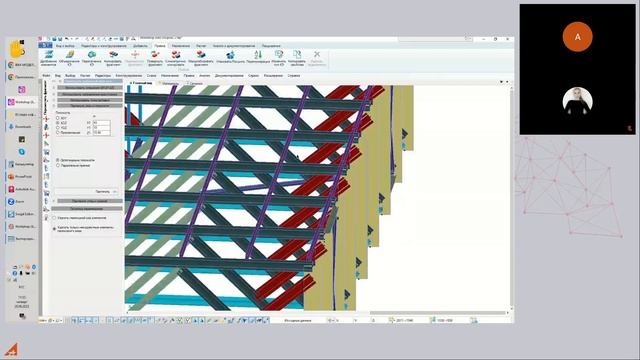Toggle the Удалять только option at panel bottom
Screen dimensions: 640x360
pyautogui.click(x=54, y=229)
